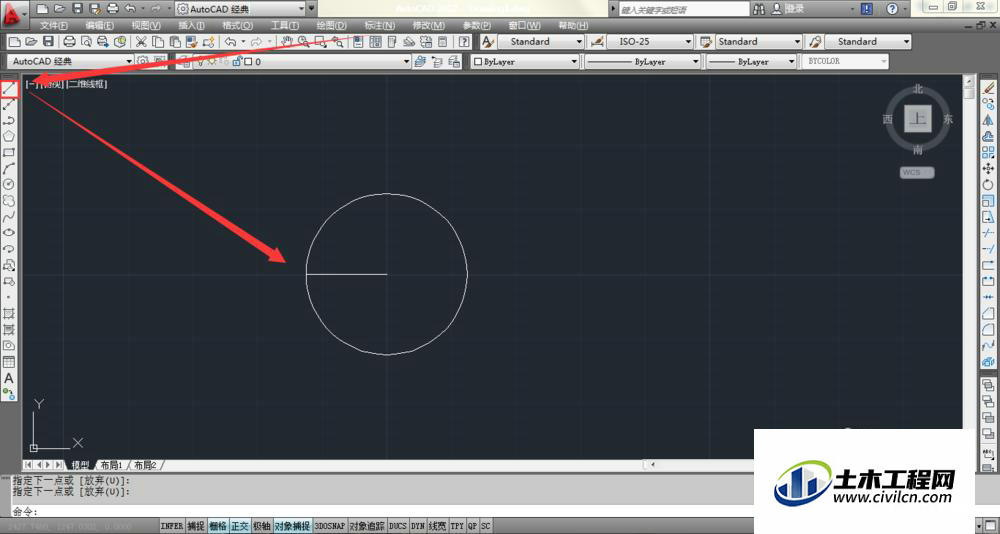Select the Circle tool
Screen dimensions: 1000x534
(x=9, y=184)
